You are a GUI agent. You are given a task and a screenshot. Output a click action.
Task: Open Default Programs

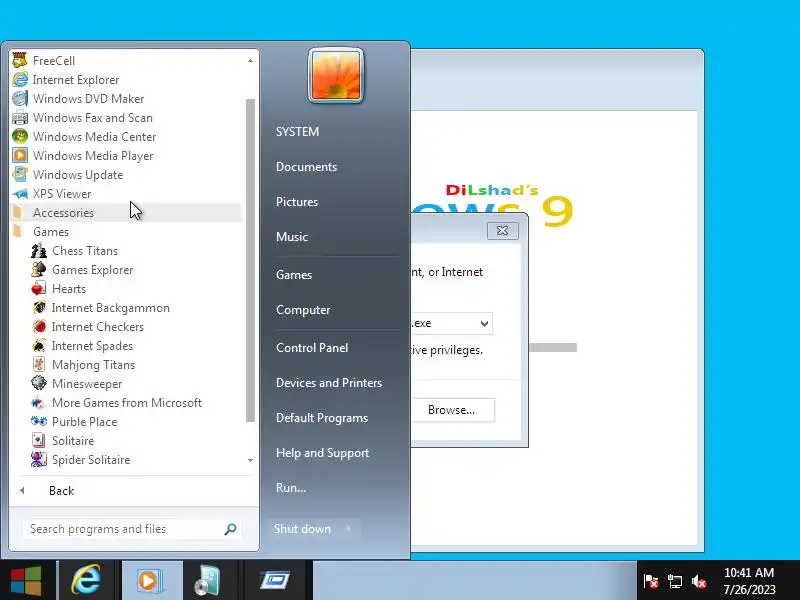pos(322,418)
